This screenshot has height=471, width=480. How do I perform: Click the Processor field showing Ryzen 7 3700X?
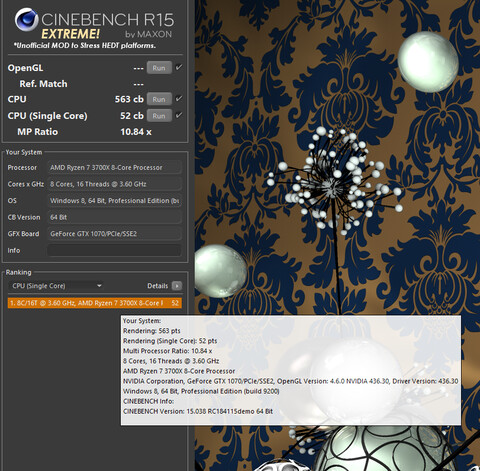coord(115,167)
